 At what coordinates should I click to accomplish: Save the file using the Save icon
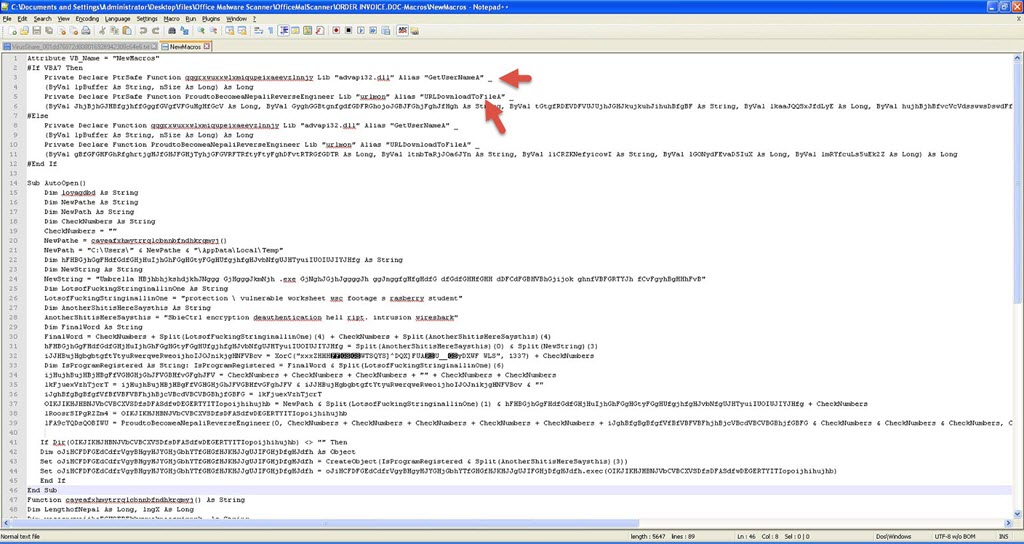pyautogui.click(x=37, y=31)
